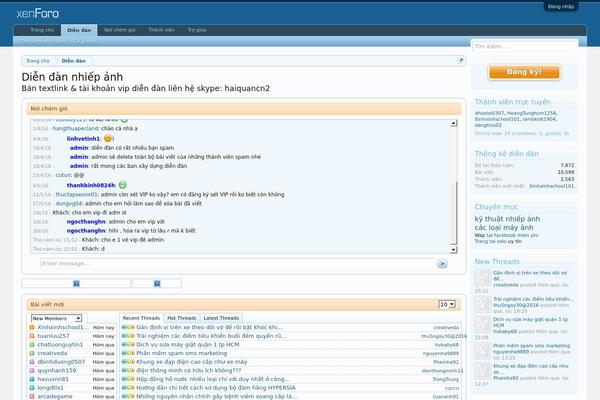Open the posts count dropdown showing 10

click(447, 304)
